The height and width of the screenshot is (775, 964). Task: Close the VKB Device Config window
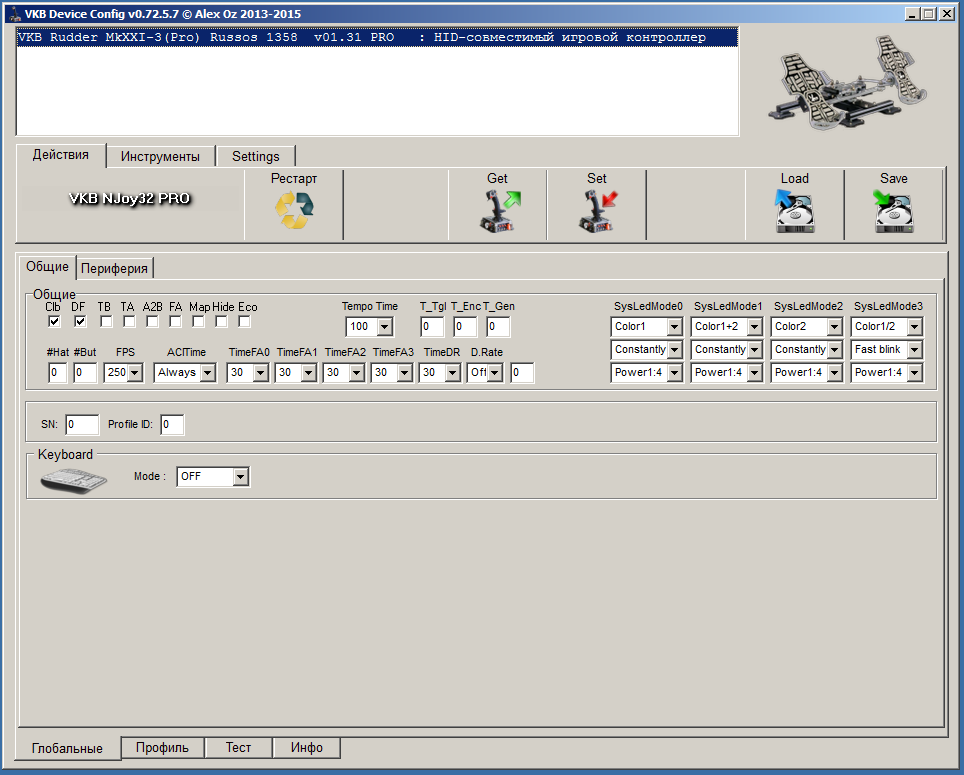tap(947, 14)
